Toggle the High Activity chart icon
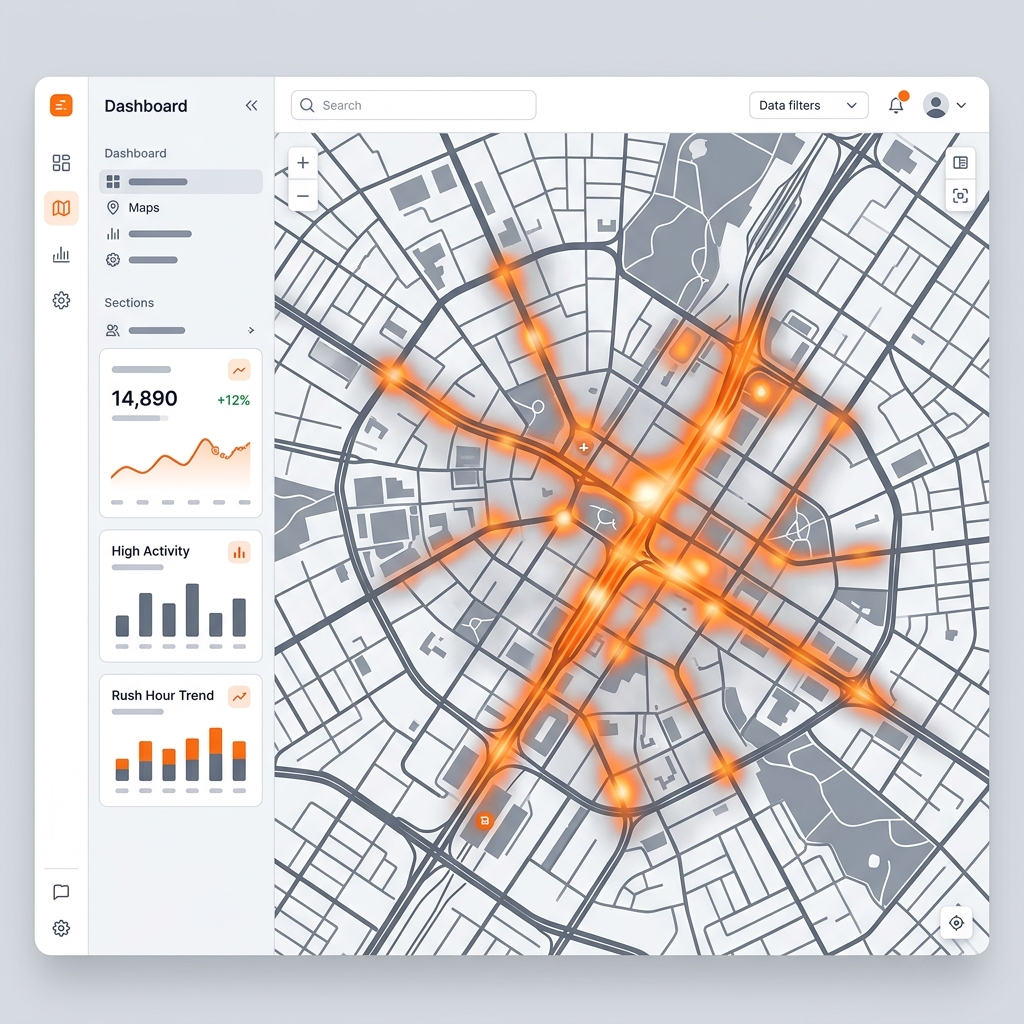 pyautogui.click(x=239, y=551)
